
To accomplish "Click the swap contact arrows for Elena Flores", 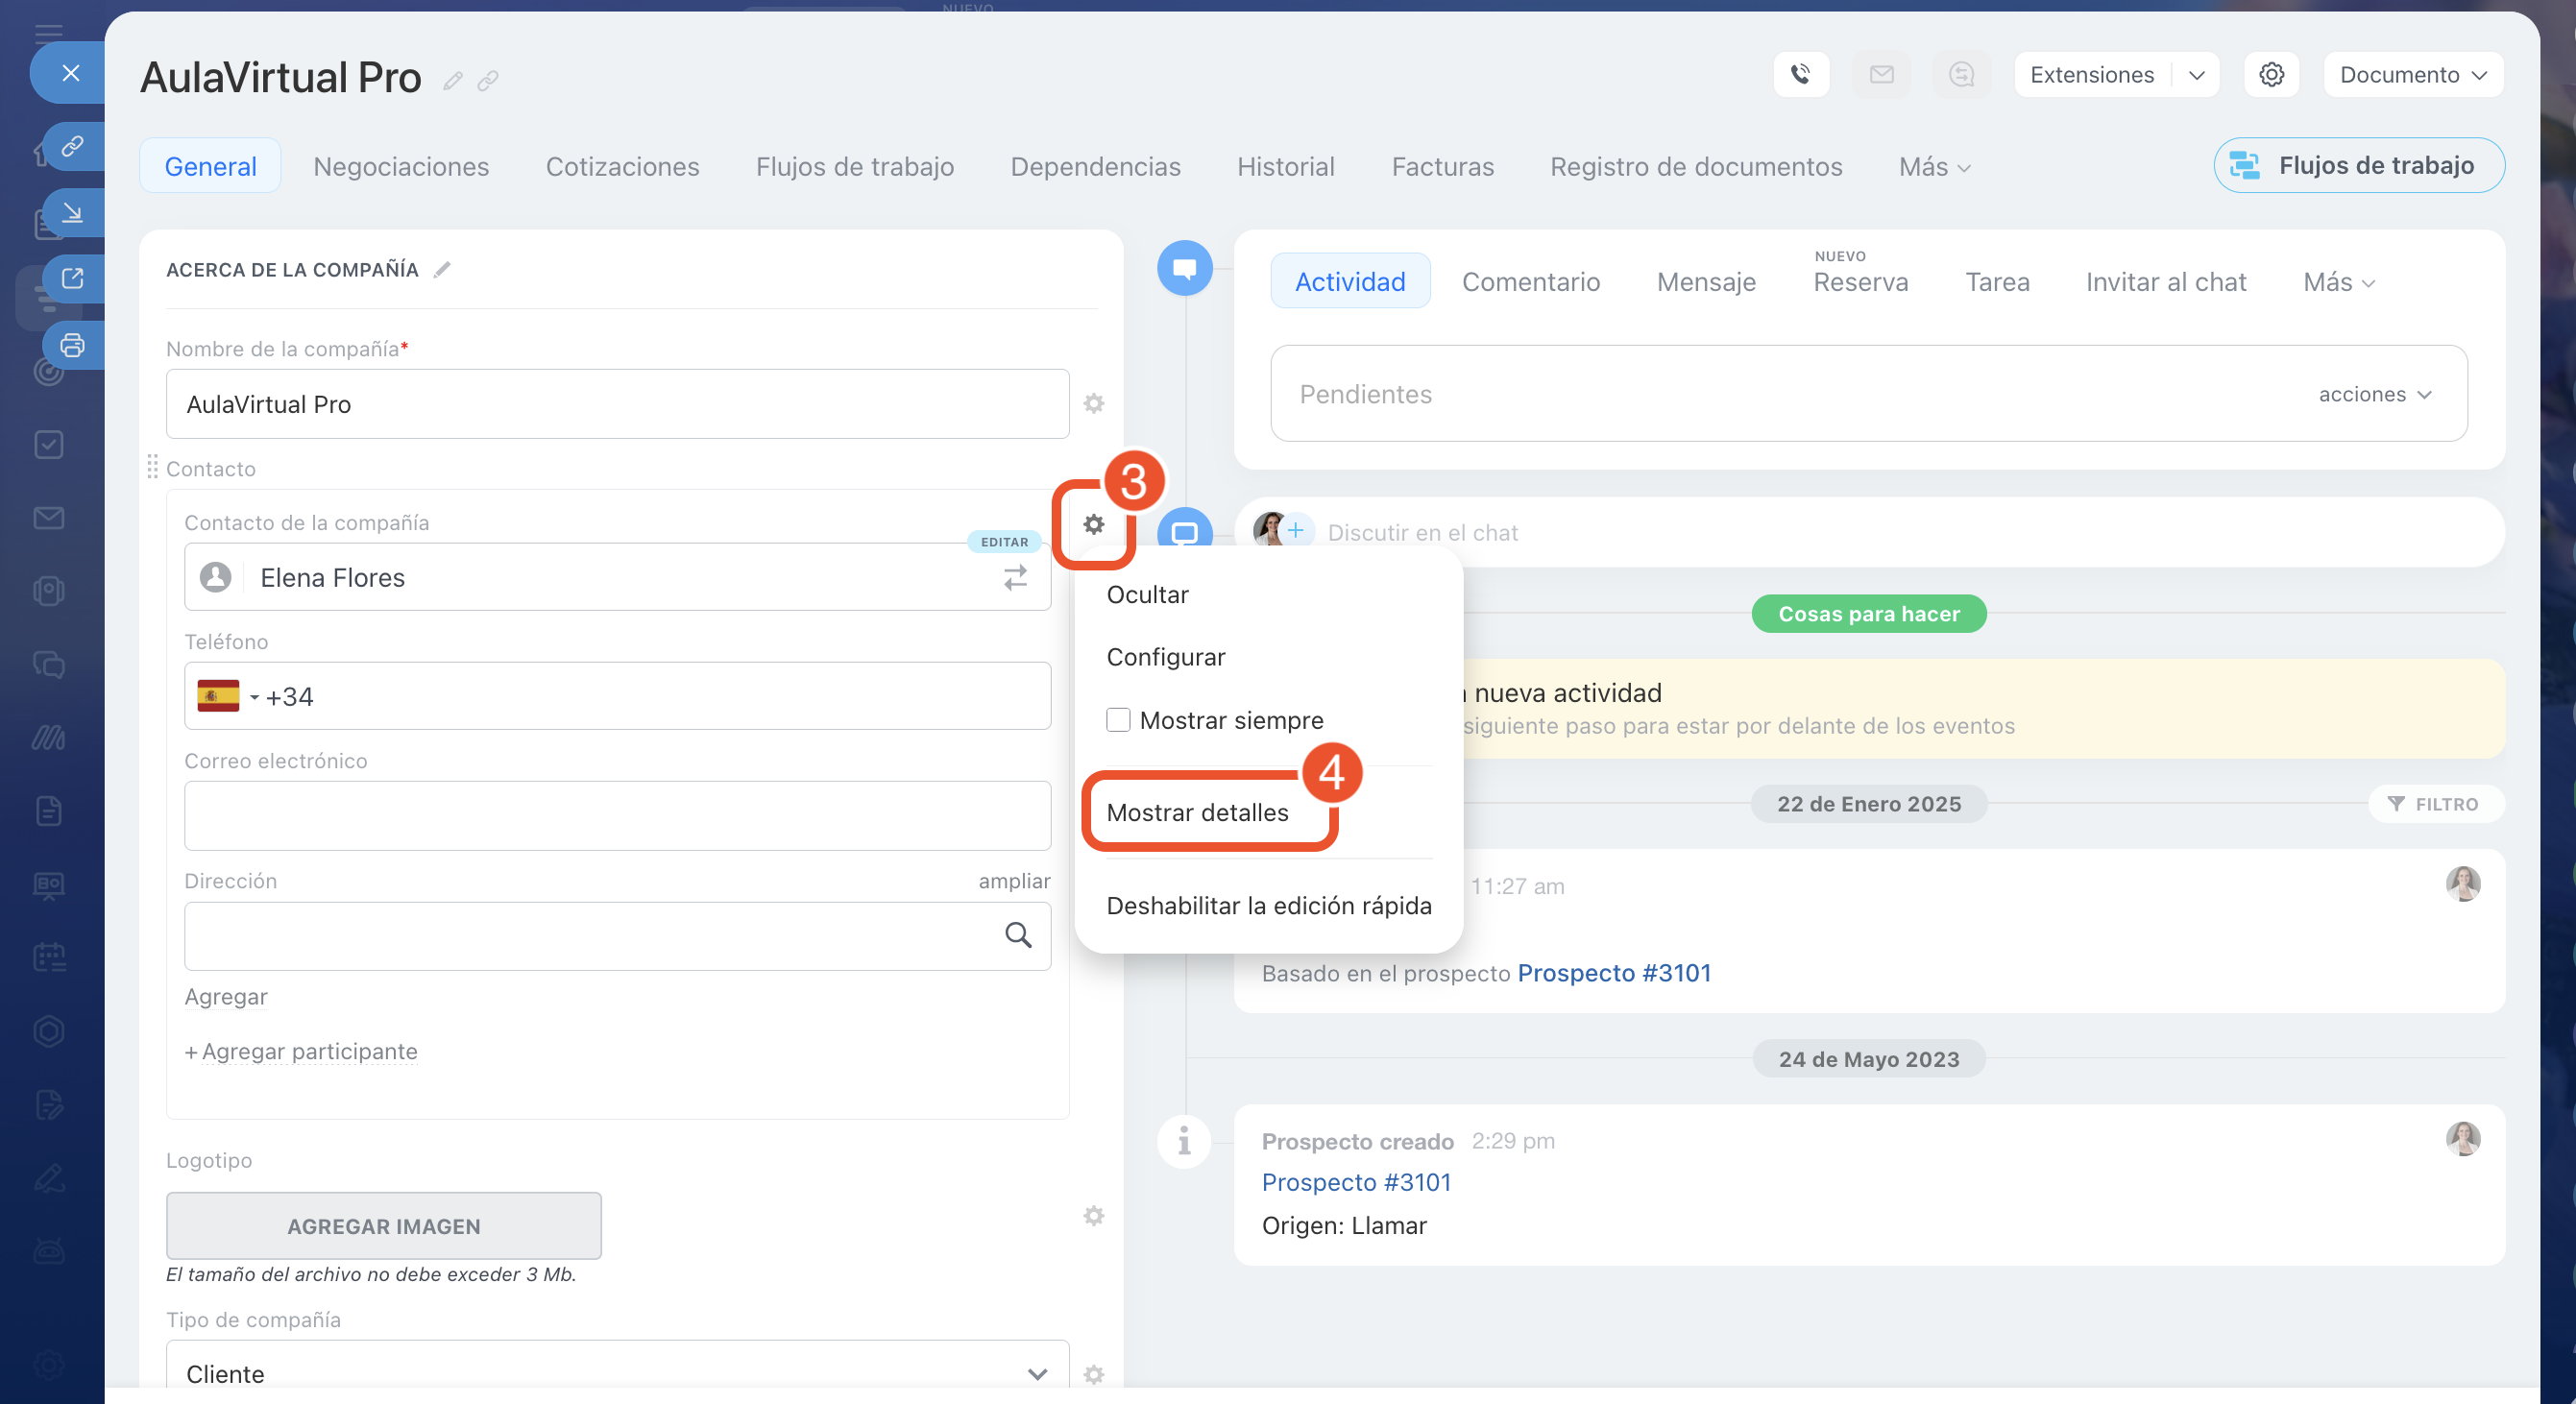I will pyautogui.click(x=1015, y=578).
